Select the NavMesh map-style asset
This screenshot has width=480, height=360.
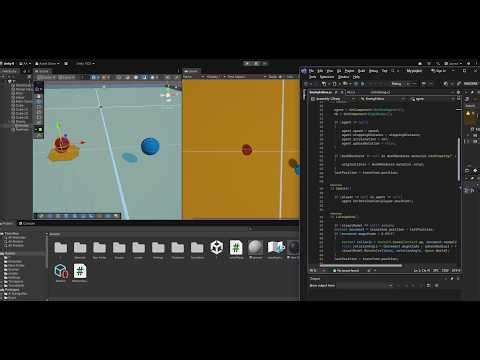[x=275, y=248]
